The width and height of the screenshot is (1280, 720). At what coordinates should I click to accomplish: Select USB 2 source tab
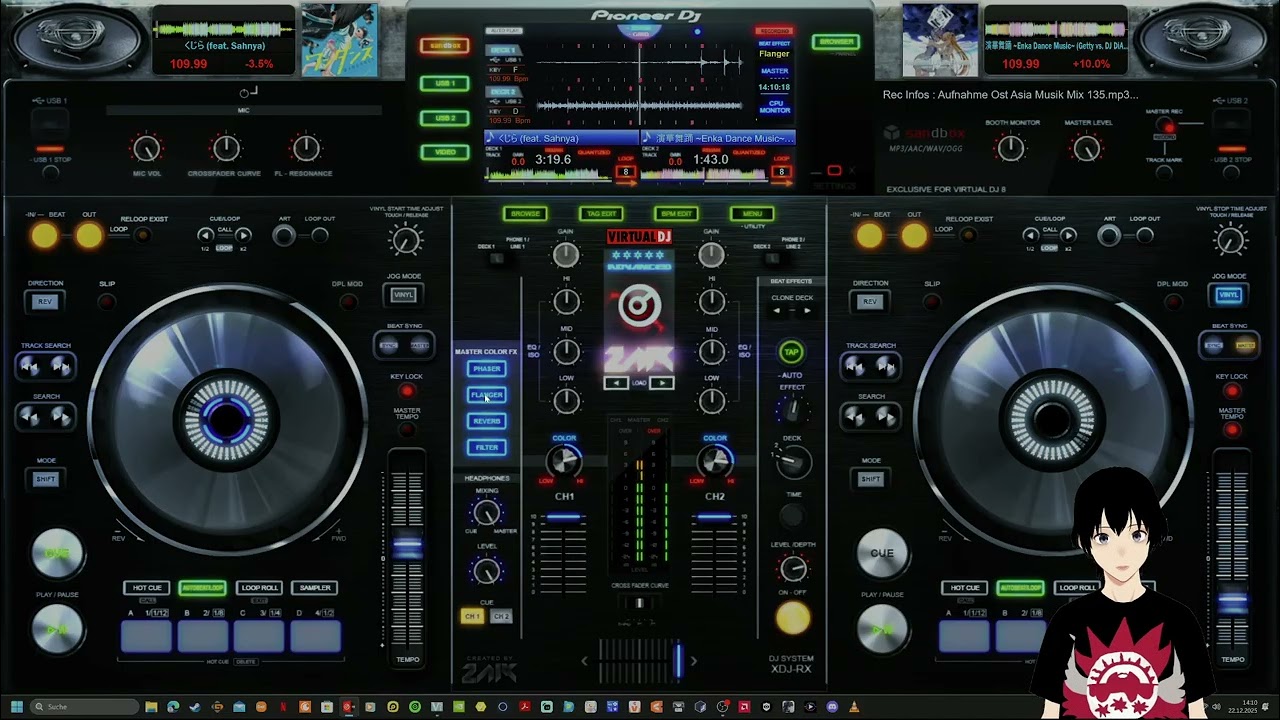click(444, 118)
